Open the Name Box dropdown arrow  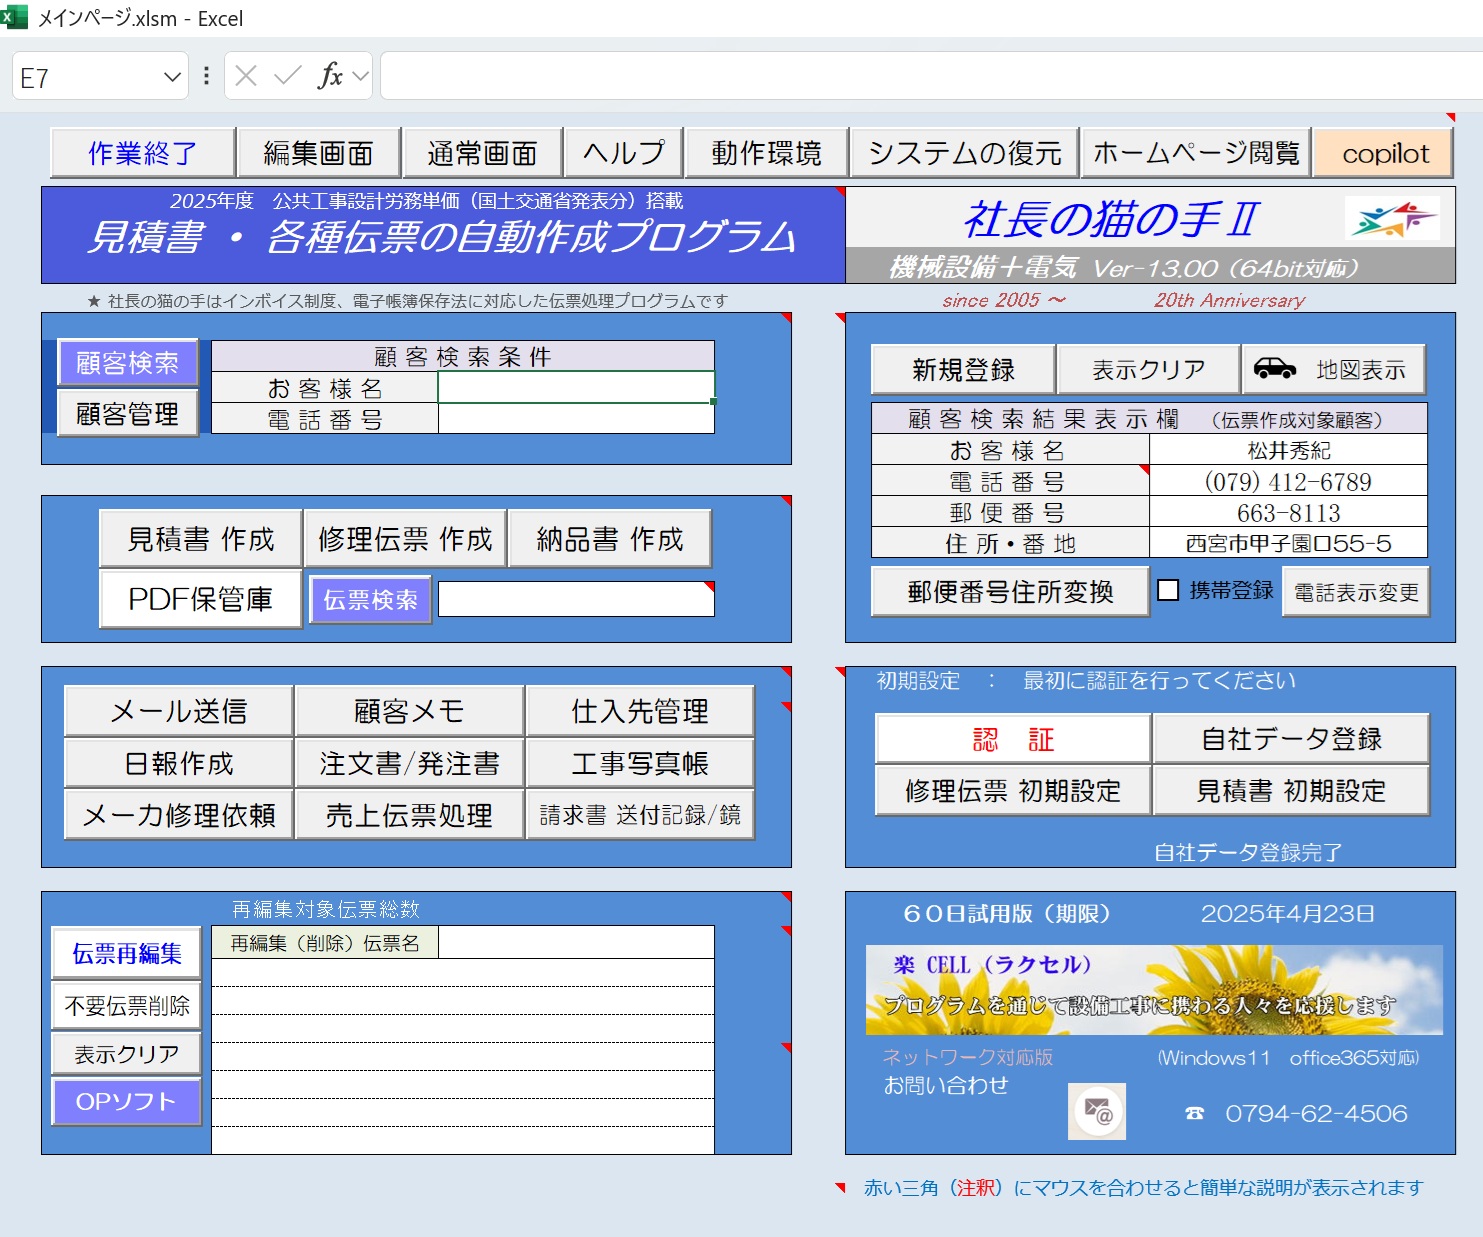click(x=172, y=77)
